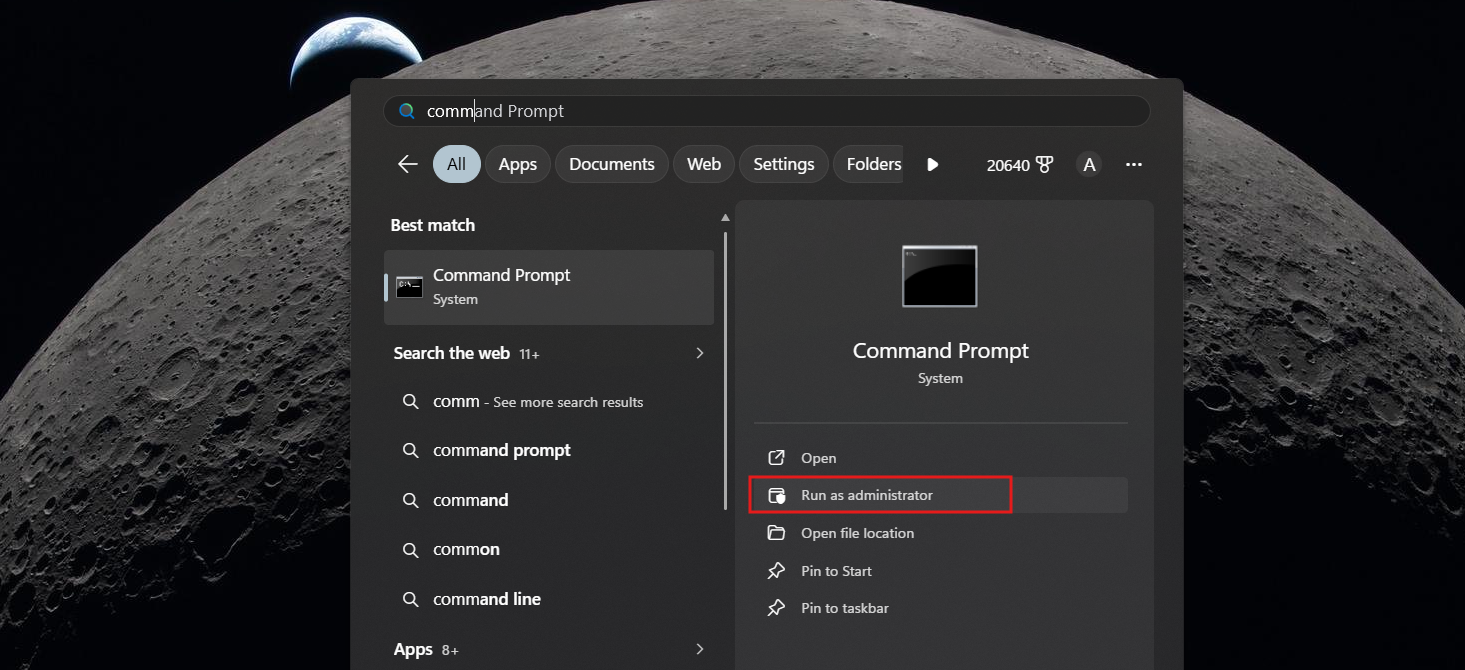
Task: Click the results list scroll-up arrow
Action: 725,217
